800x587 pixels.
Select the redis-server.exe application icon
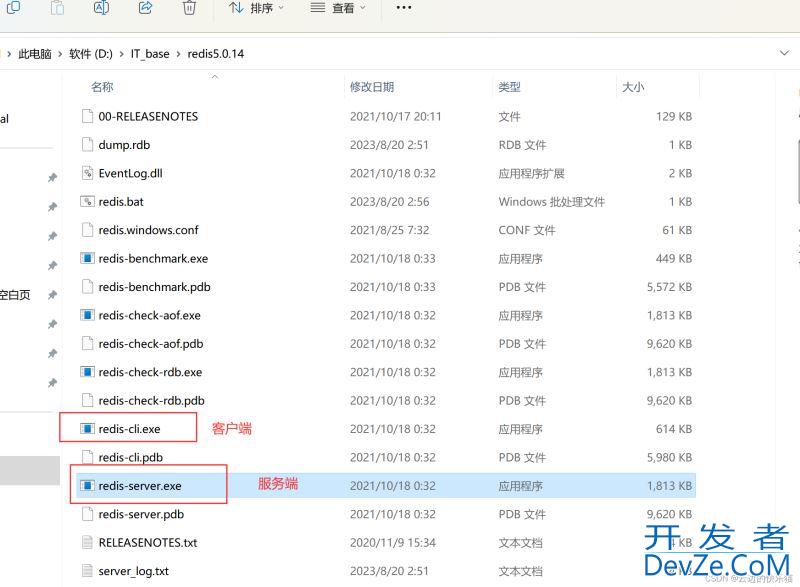coord(87,486)
